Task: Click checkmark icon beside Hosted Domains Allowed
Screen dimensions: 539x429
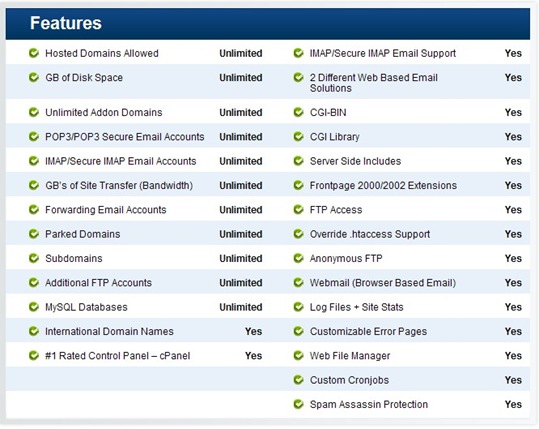Action: tap(34, 53)
